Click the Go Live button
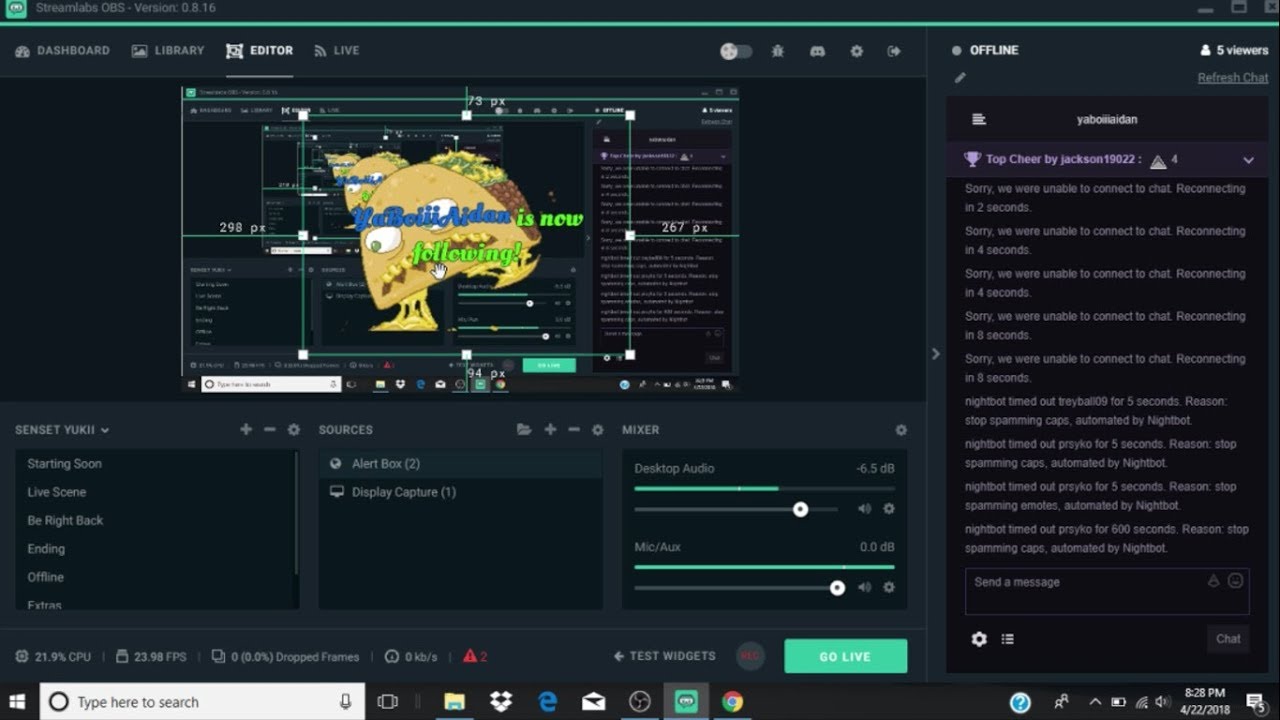 tap(846, 656)
